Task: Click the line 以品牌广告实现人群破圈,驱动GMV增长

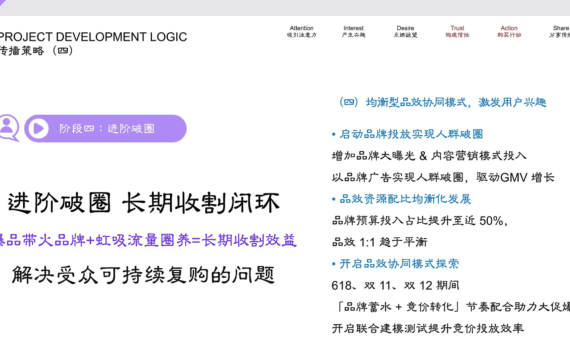Action: click(x=443, y=177)
